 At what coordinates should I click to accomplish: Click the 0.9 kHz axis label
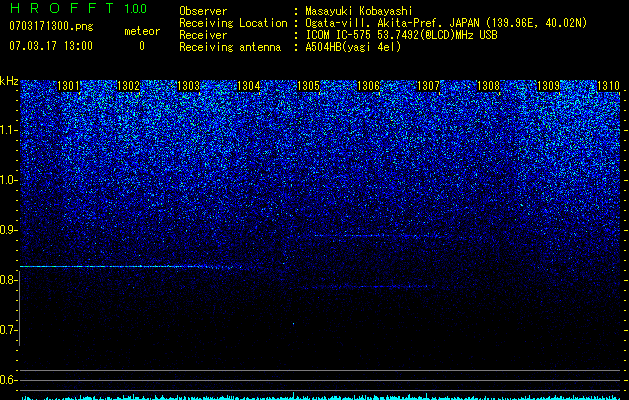click(x=9, y=230)
